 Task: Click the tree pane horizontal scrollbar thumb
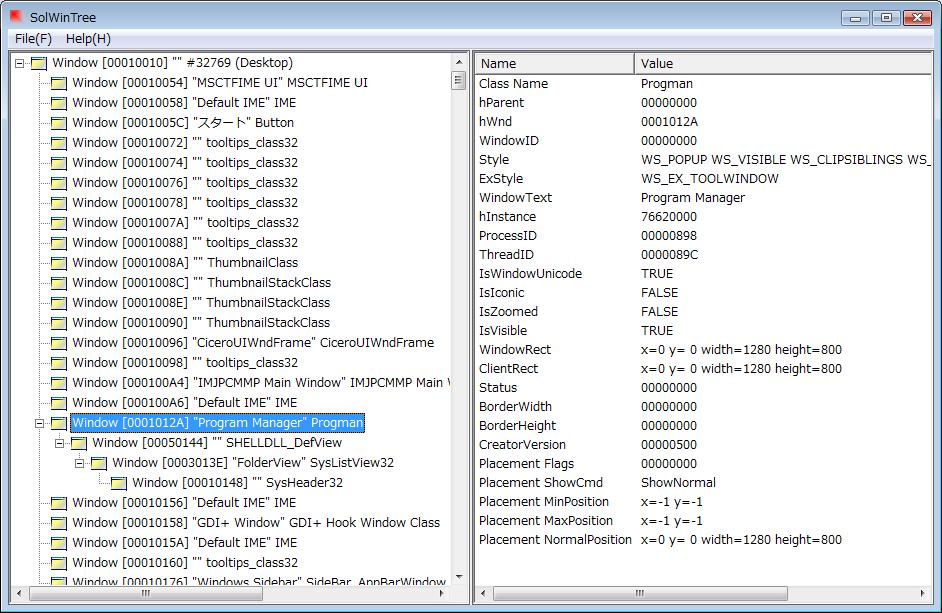coord(146,593)
